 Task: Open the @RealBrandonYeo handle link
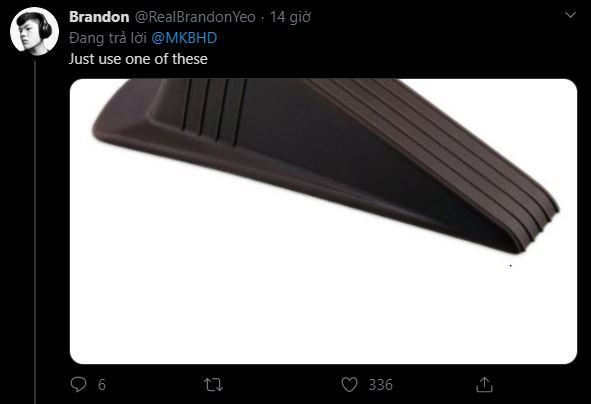click(195, 17)
